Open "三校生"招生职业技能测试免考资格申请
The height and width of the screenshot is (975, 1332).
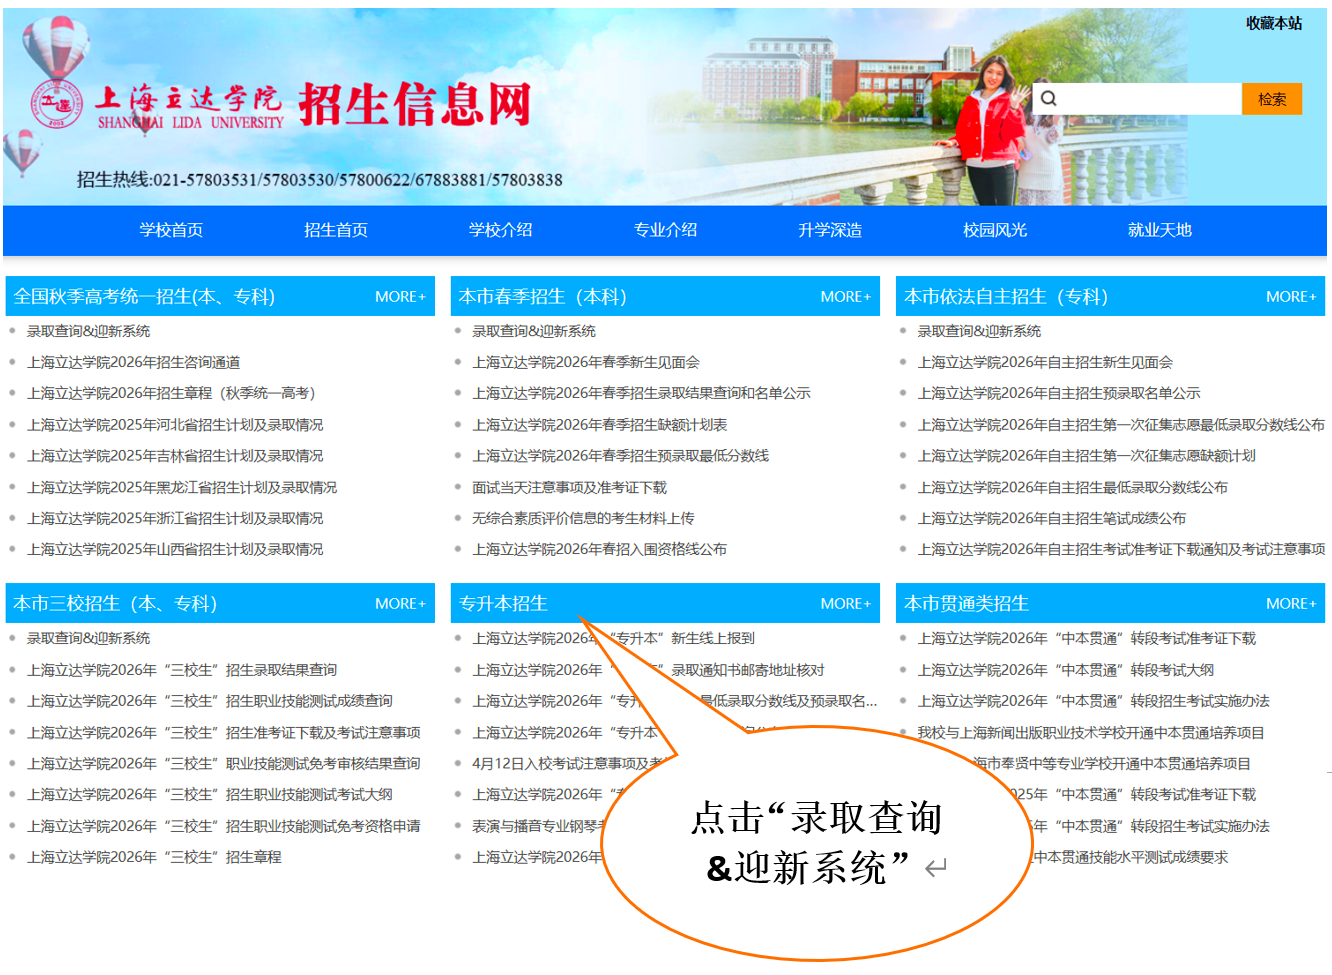click(224, 826)
